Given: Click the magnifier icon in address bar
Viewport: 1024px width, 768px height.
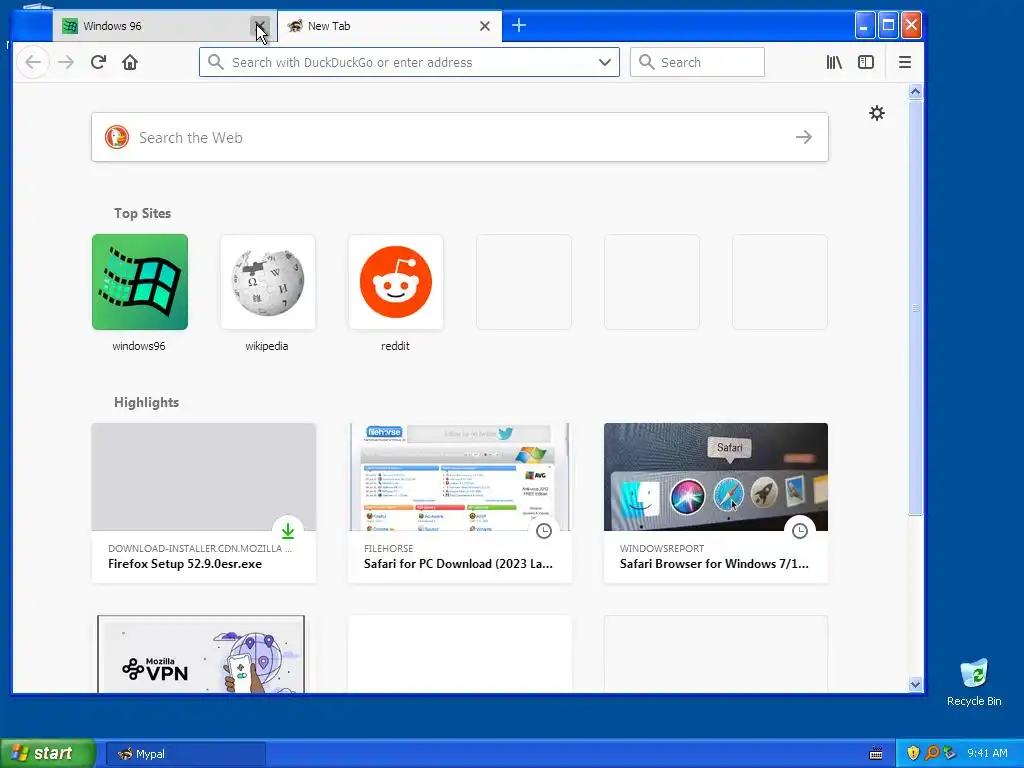Looking at the screenshot, I should pos(216,62).
